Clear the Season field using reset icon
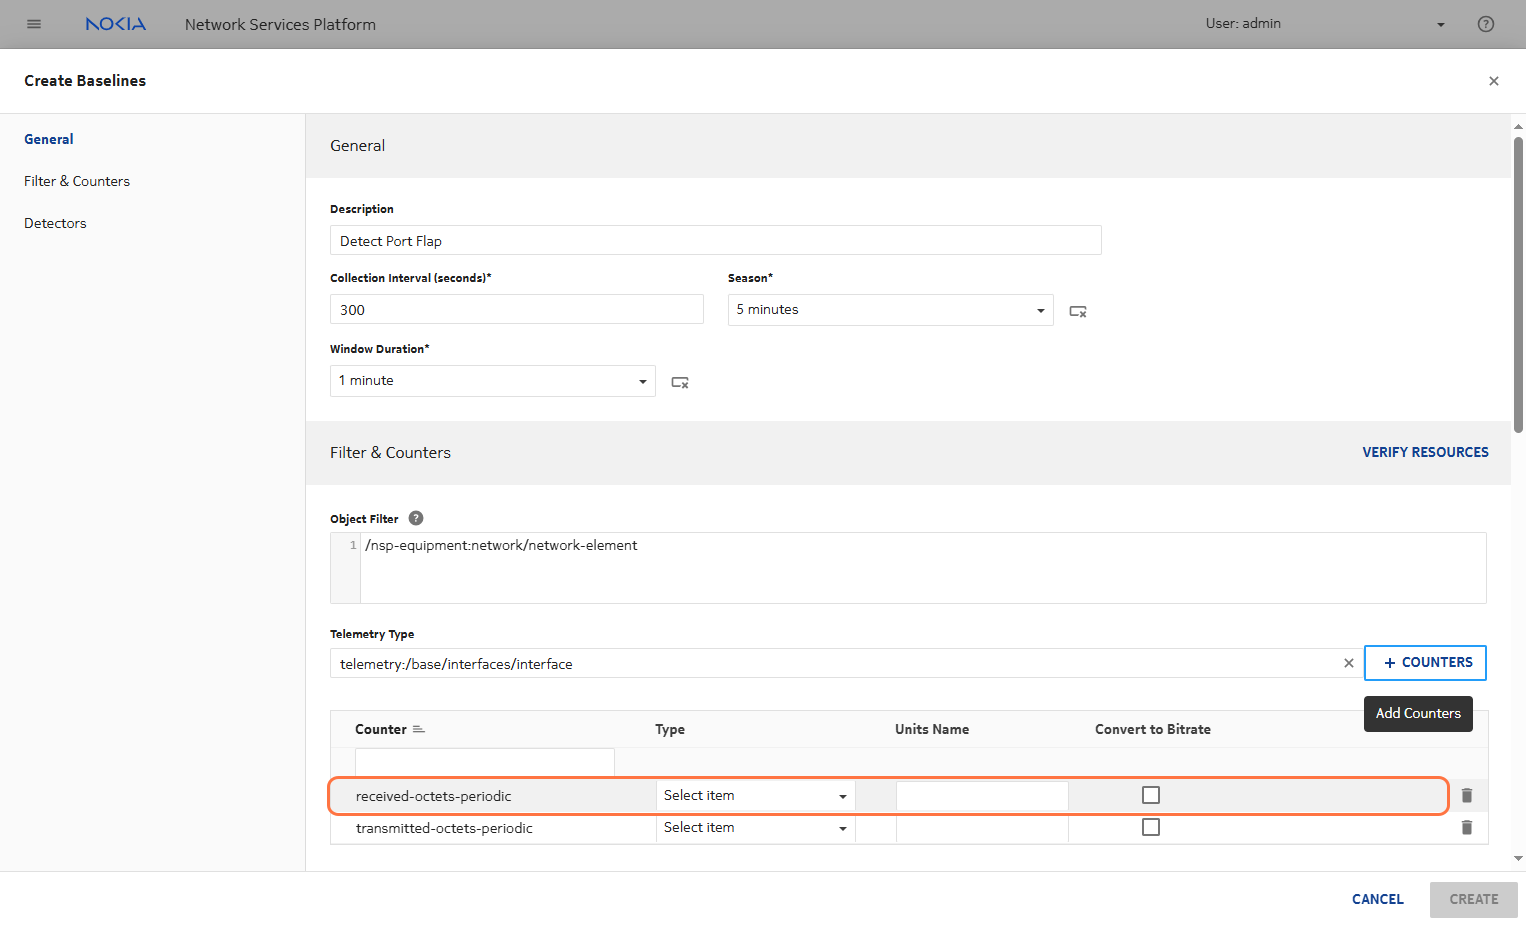This screenshot has width=1526, height=928. (1077, 311)
